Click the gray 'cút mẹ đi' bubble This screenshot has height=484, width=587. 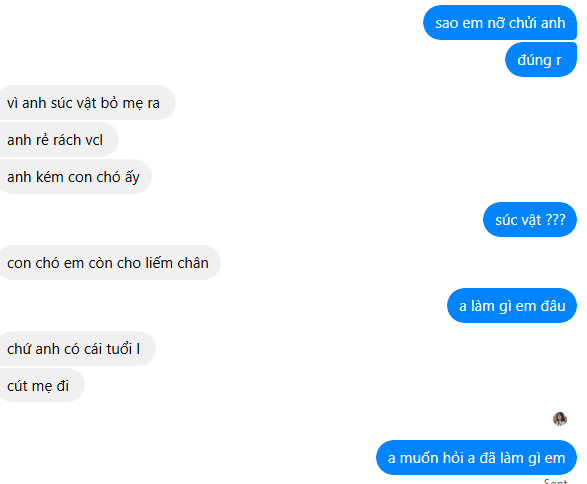[41, 386]
